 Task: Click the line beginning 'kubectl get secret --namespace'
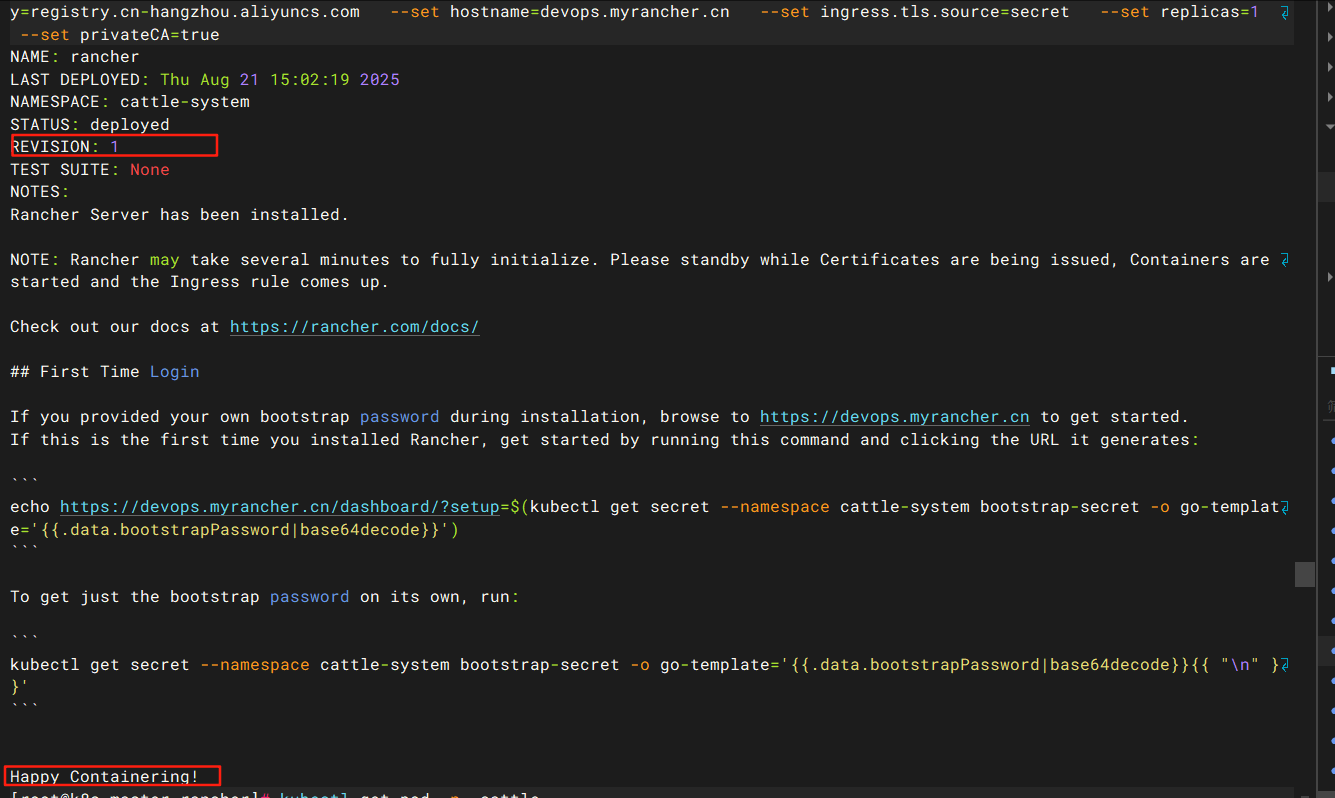pyautogui.click(x=645, y=665)
